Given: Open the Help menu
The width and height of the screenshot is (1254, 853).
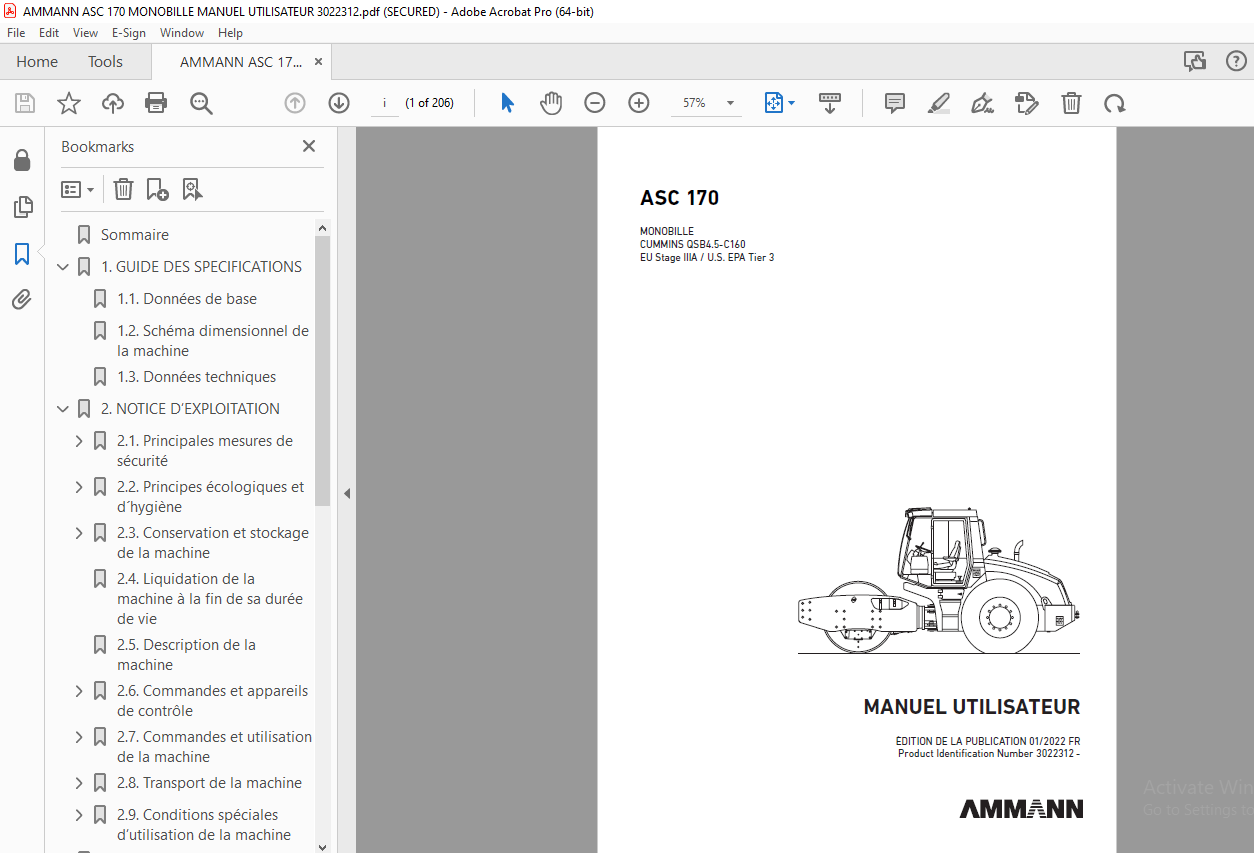Looking at the screenshot, I should 230,33.
